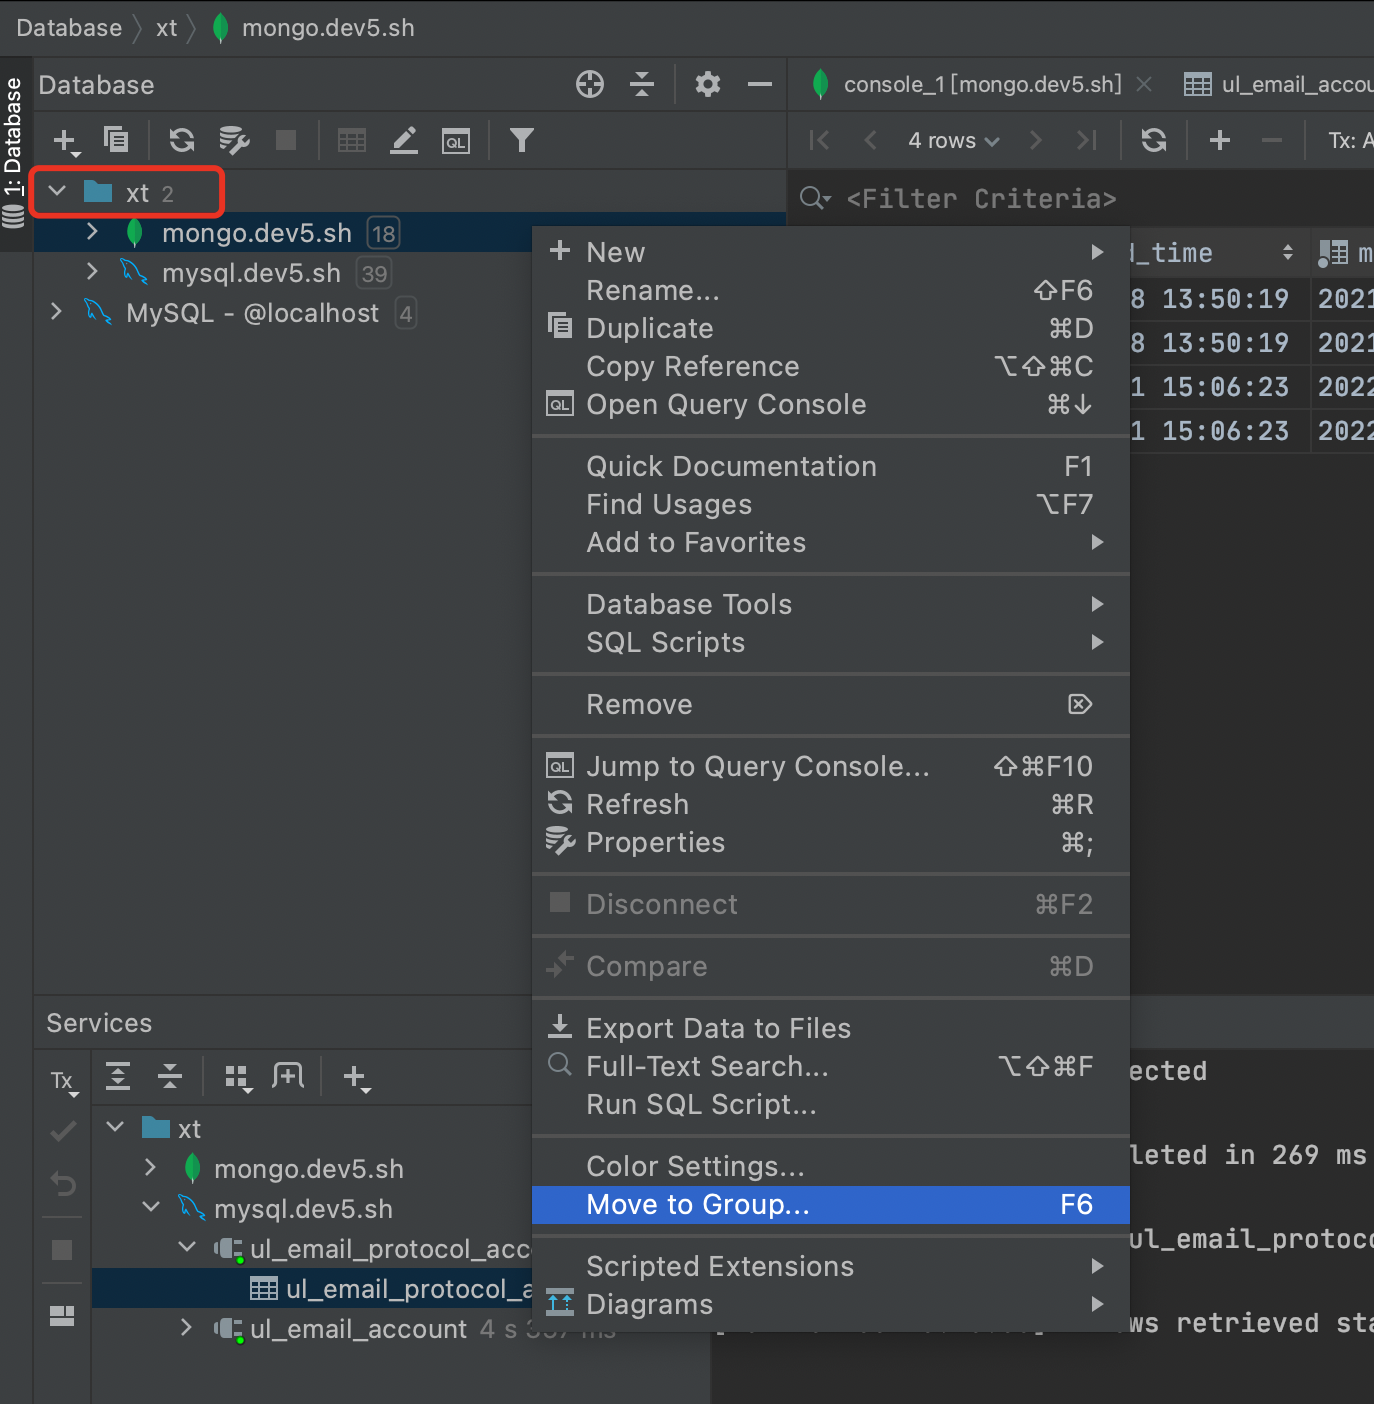Rollback changes with the undo arrow
Viewport: 1374px width, 1404px height.
click(x=62, y=1185)
